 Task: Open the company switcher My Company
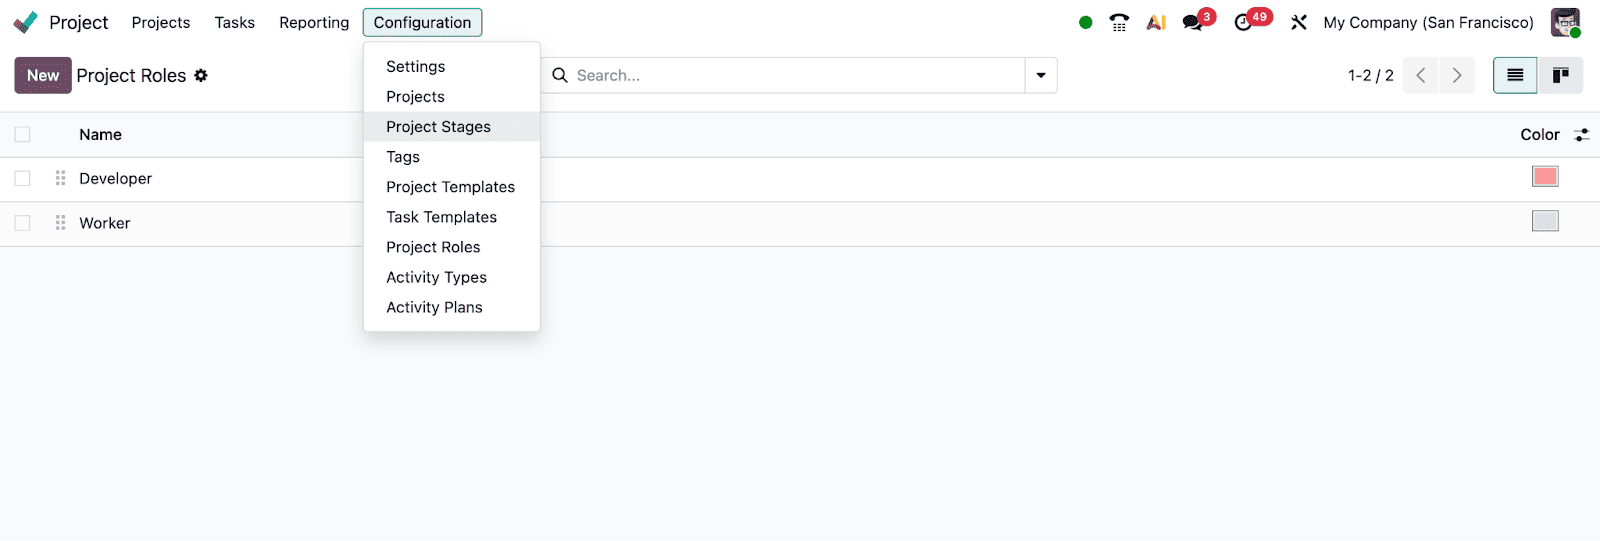pos(1428,22)
